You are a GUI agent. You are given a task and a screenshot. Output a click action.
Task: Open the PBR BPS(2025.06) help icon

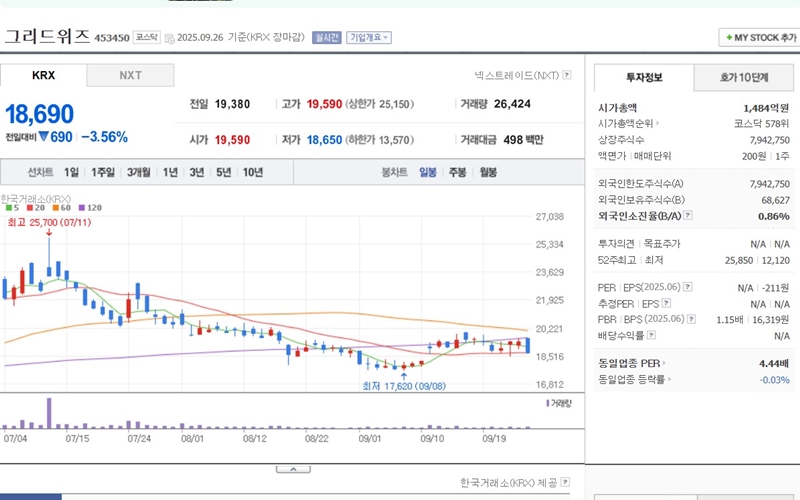point(691,319)
